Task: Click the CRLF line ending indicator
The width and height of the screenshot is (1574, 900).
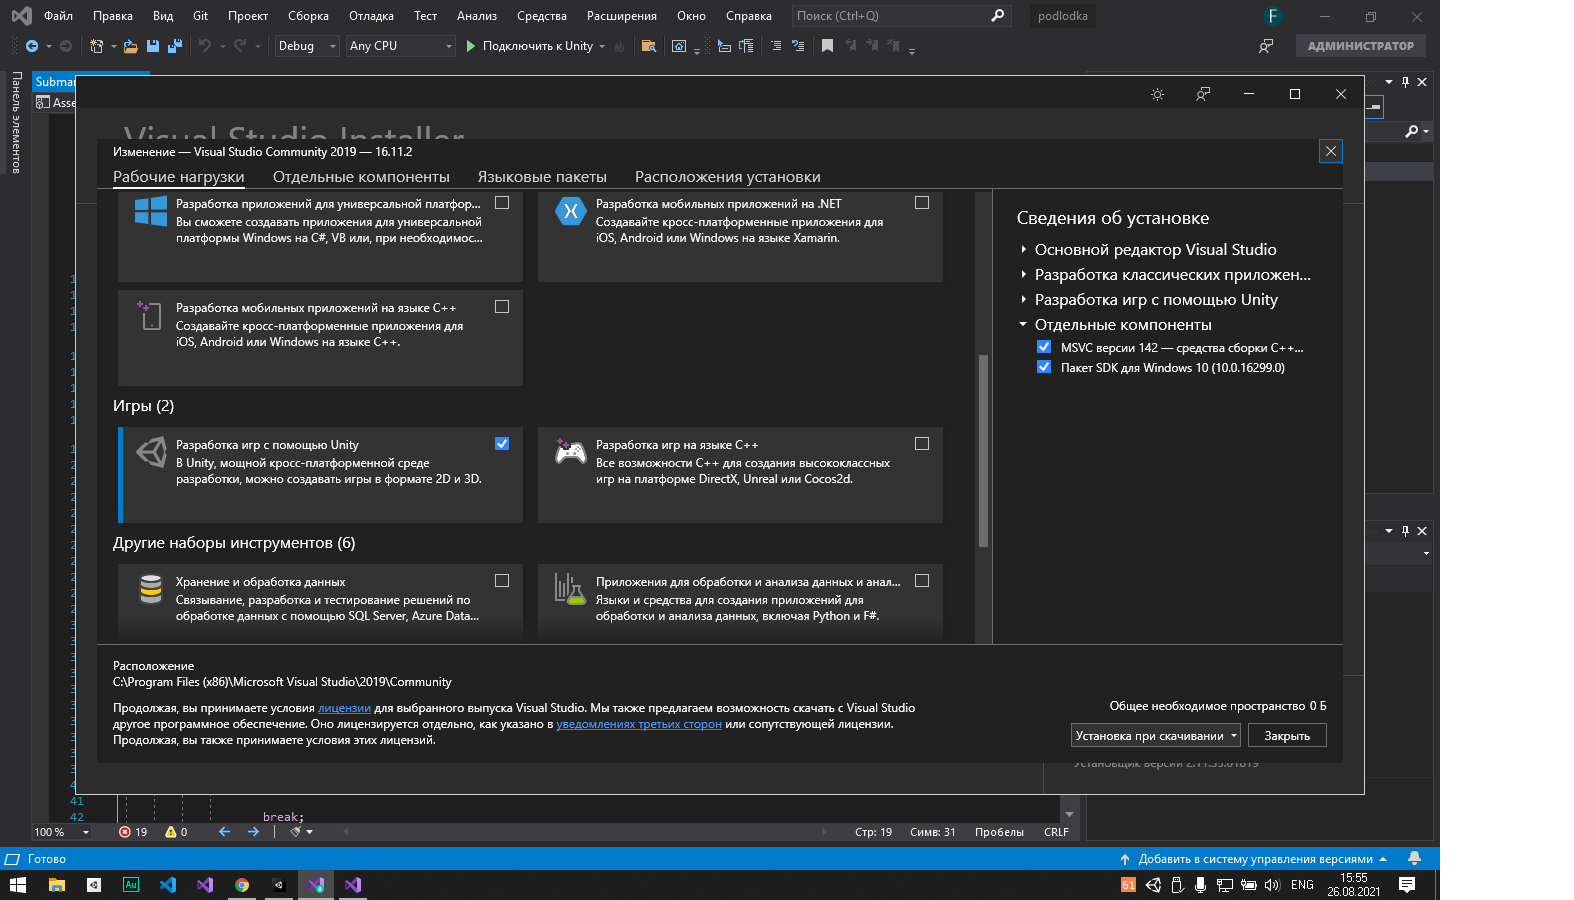Action: (x=1056, y=832)
